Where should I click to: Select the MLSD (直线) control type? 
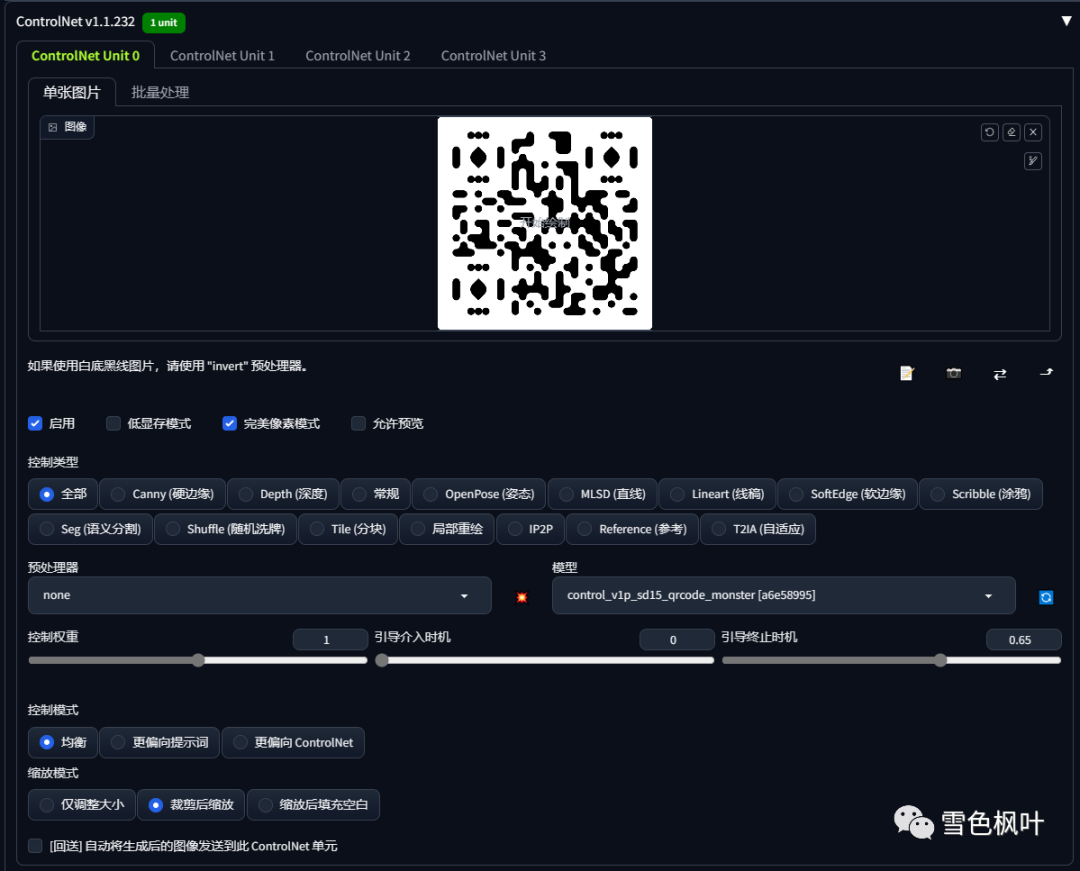click(602, 494)
